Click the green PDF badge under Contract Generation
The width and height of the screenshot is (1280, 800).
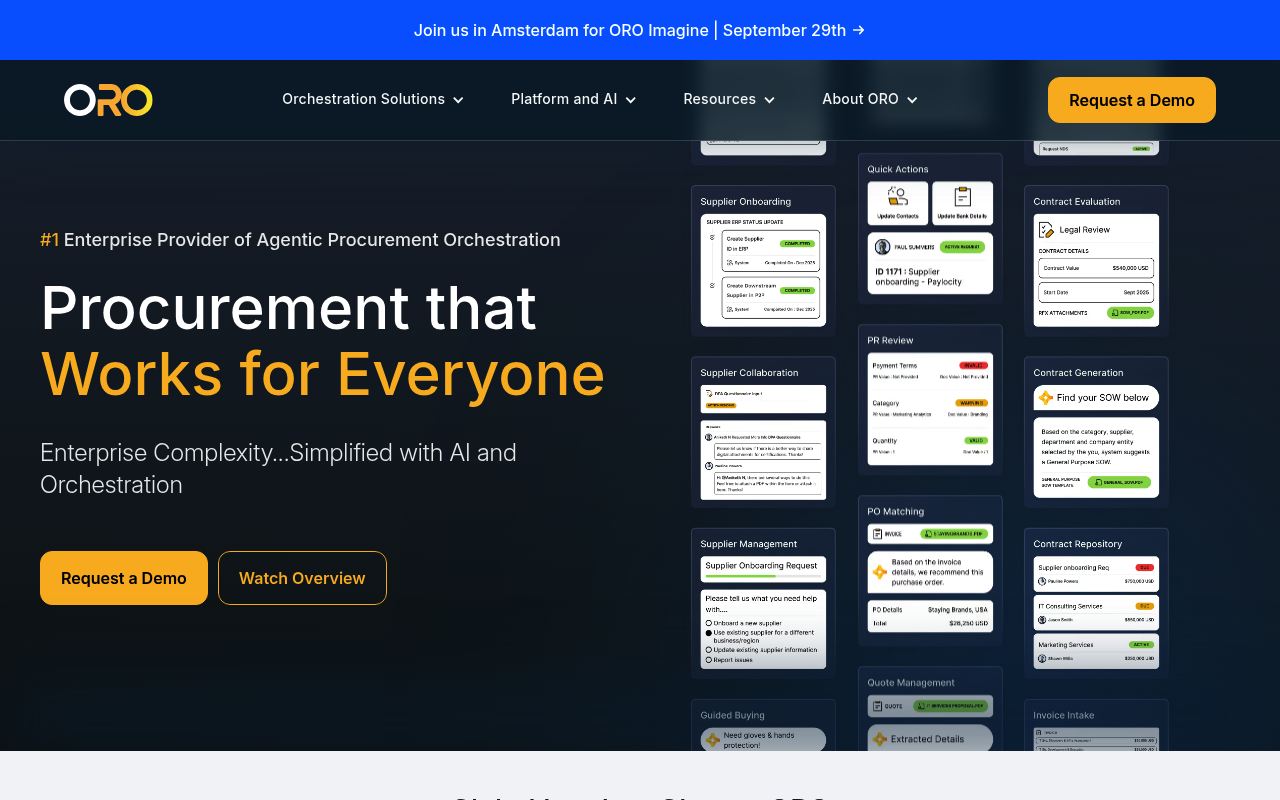coord(1119,482)
